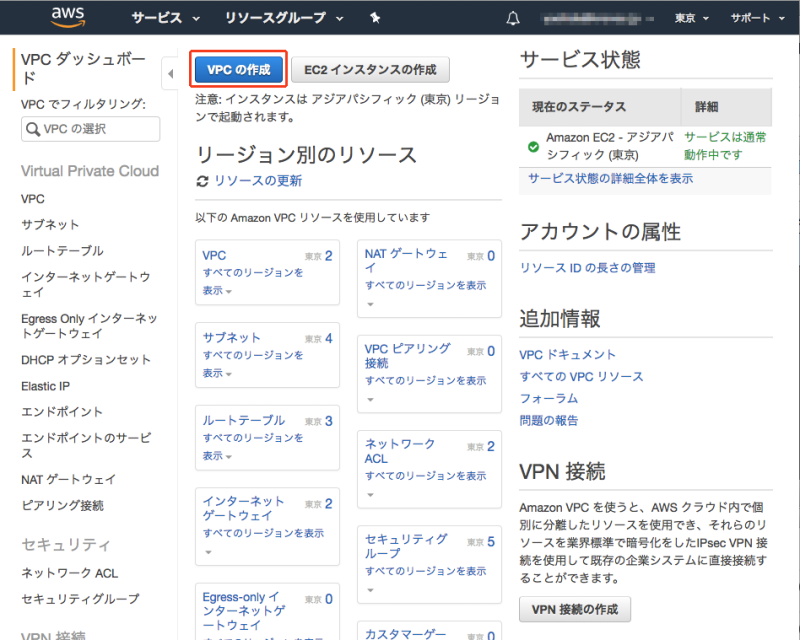Click the サブネット count 4 number
This screenshot has width=800, height=640.
[329, 338]
